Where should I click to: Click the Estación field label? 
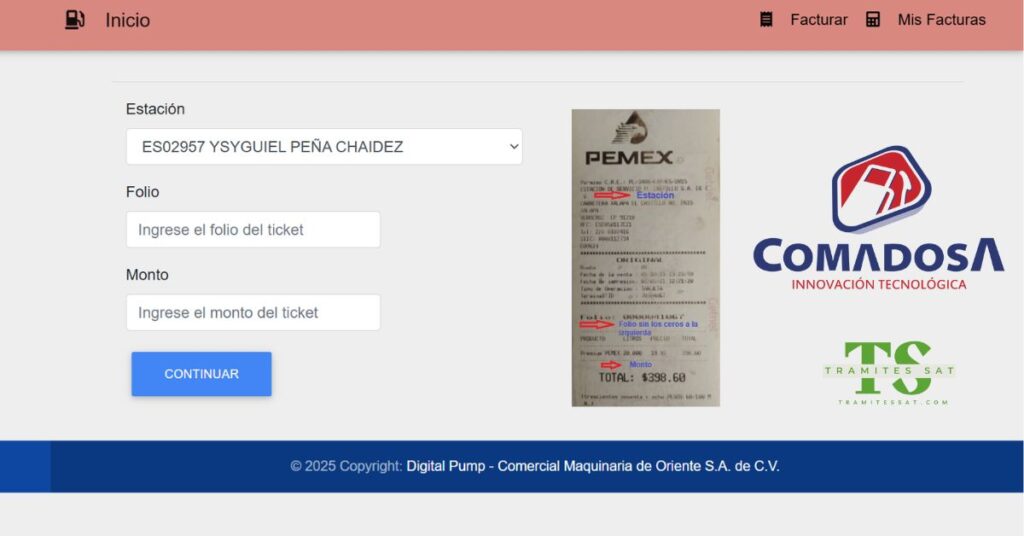point(155,109)
